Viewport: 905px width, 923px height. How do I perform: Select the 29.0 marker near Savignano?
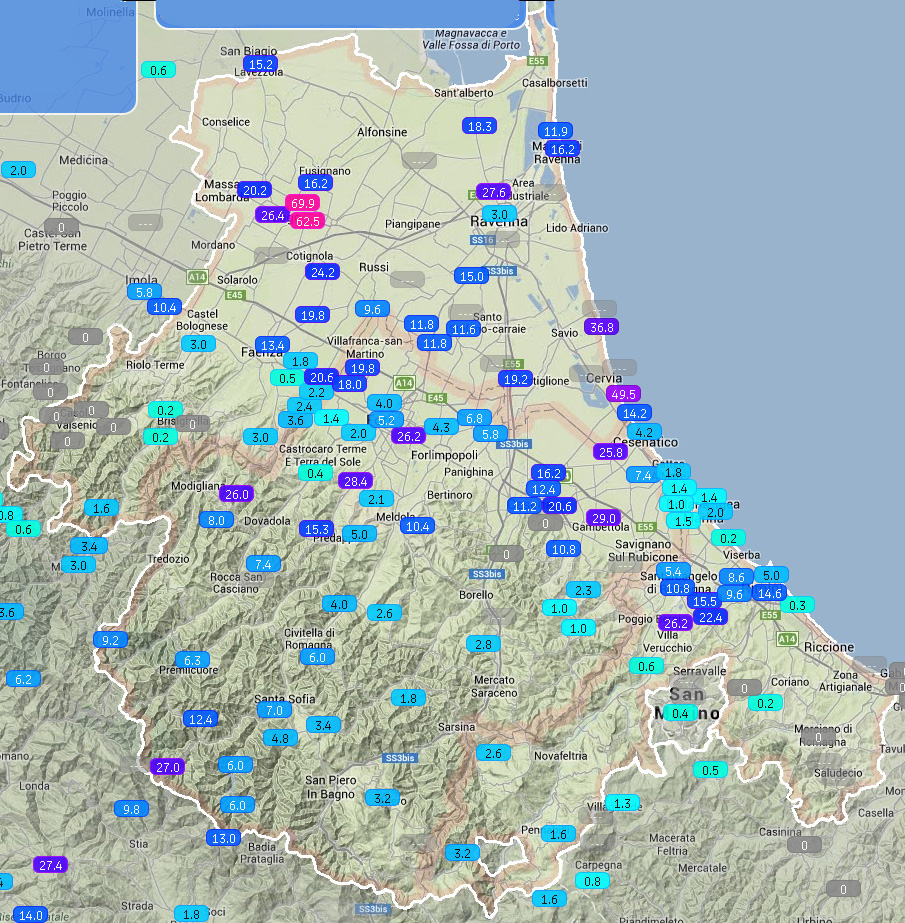click(x=603, y=518)
